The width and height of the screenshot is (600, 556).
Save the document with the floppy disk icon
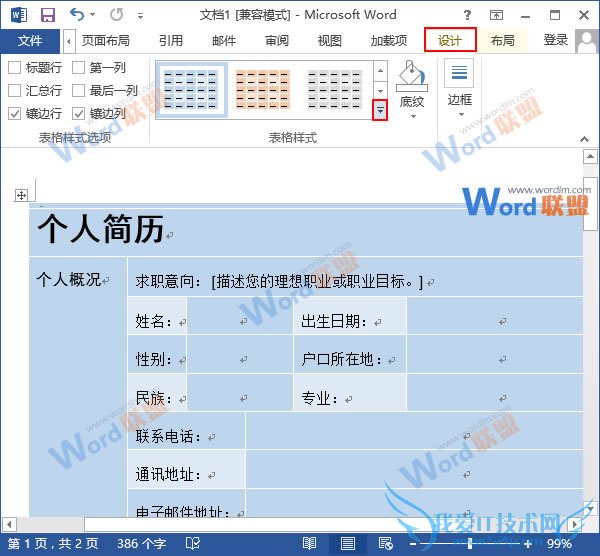click(48, 15)
